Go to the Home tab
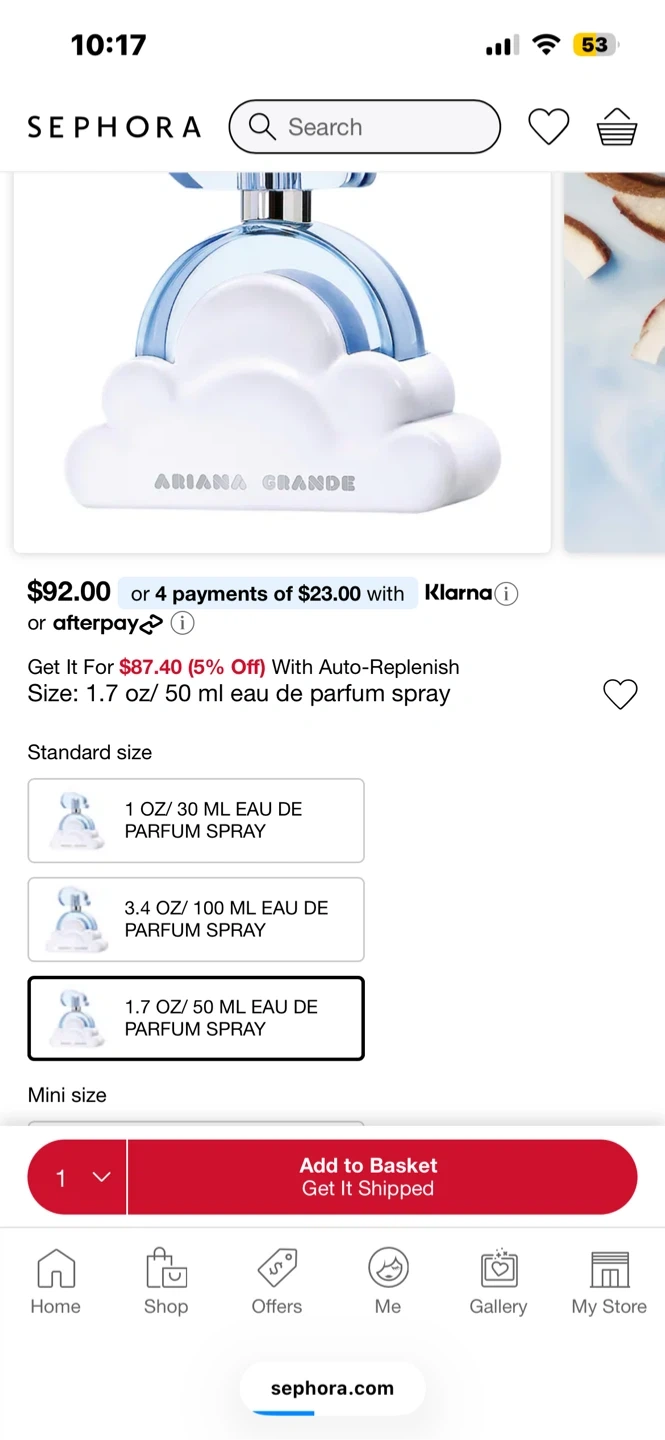 click(55, 1282)
